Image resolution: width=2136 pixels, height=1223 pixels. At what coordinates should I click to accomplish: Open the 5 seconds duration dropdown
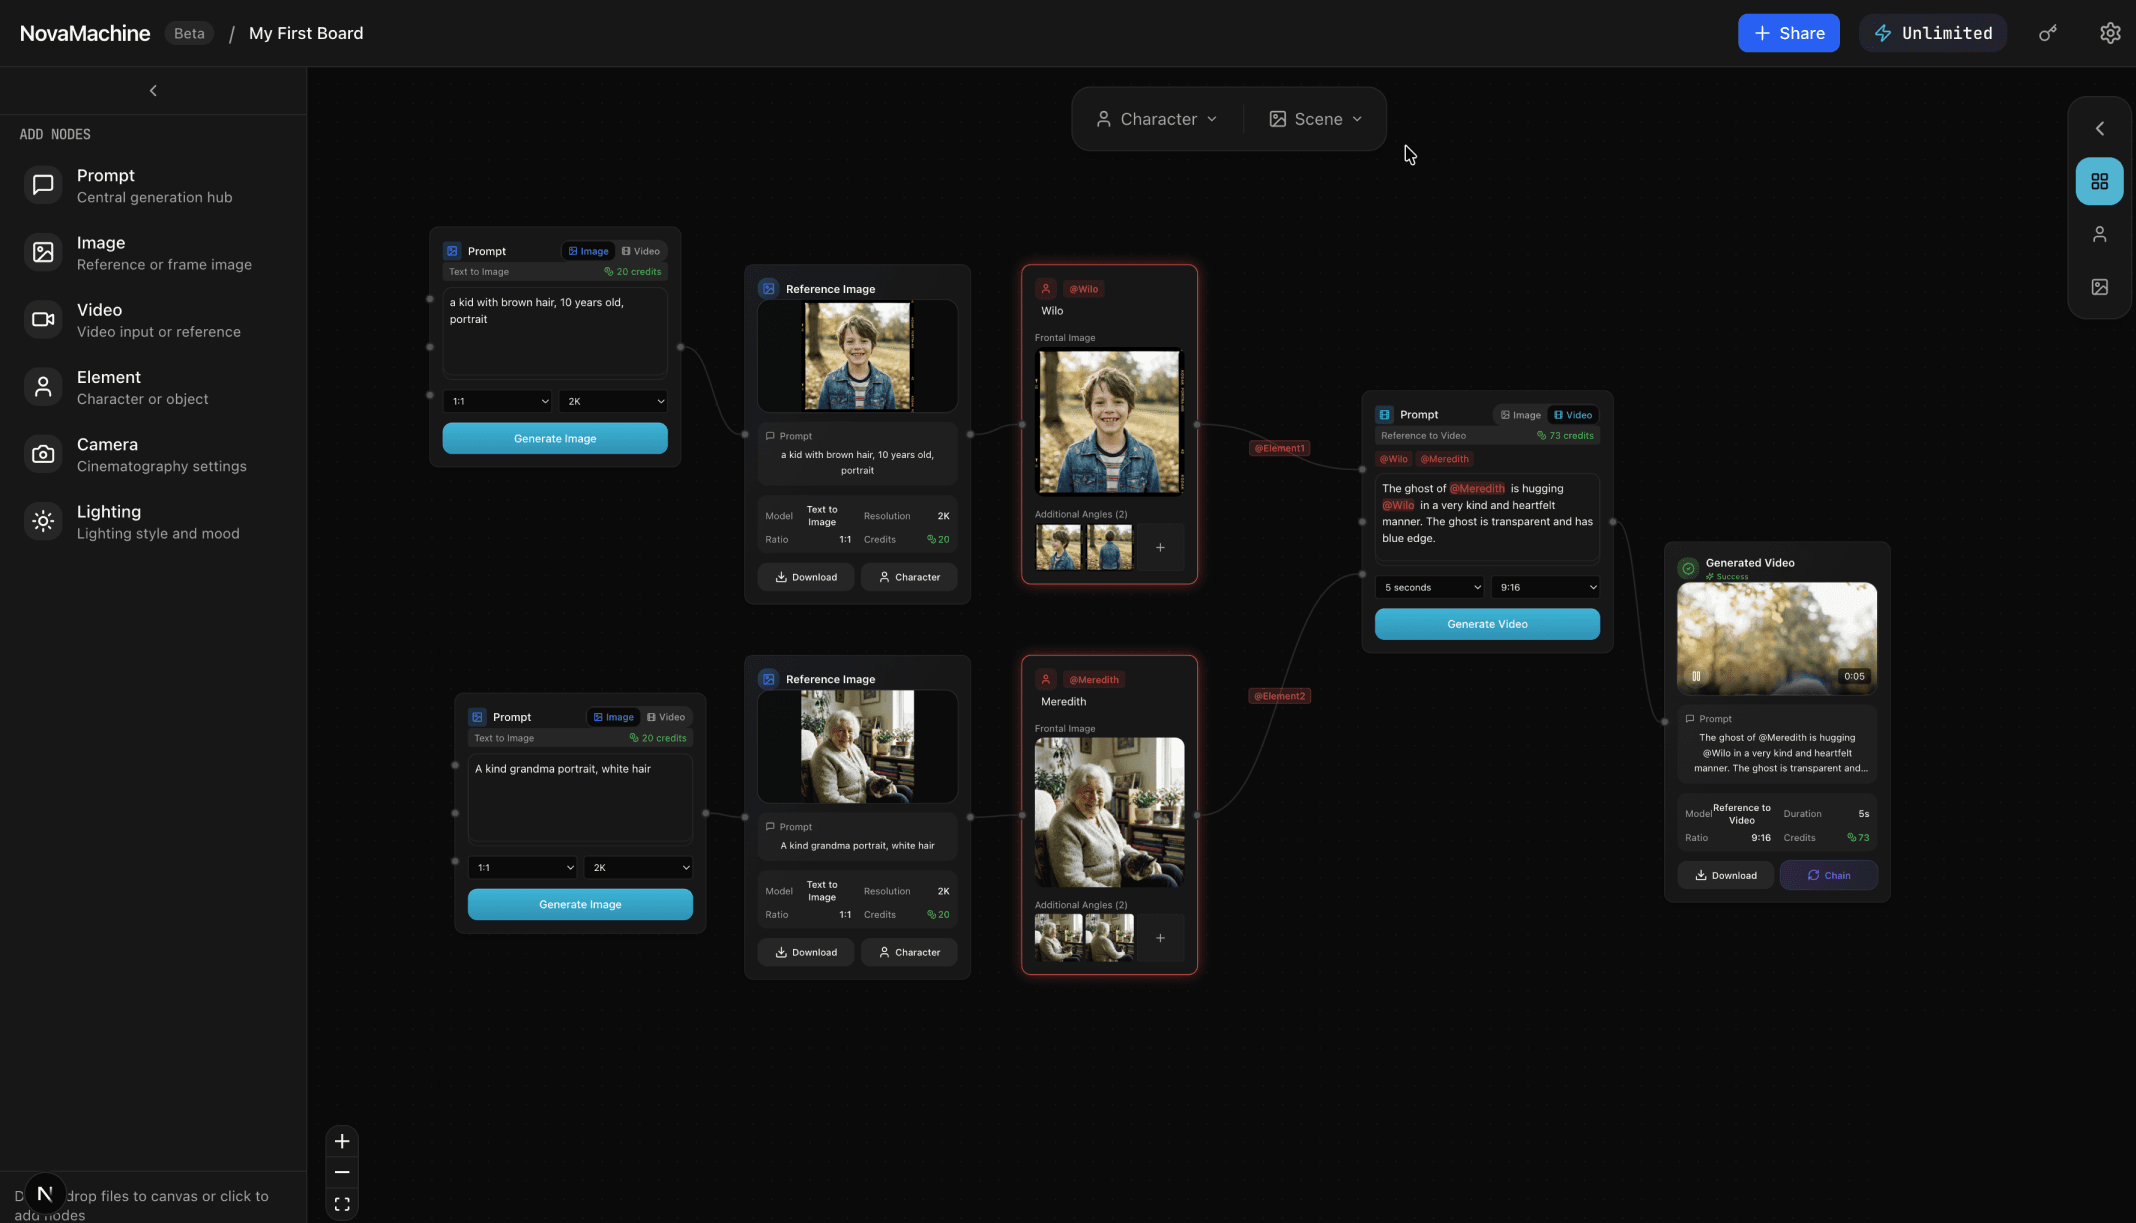(x=1429, y=587)
